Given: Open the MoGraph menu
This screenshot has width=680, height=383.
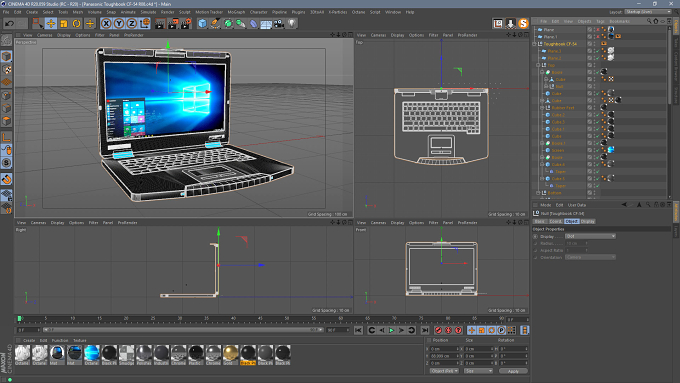Looking at the screenshot, I should point(236,12).
